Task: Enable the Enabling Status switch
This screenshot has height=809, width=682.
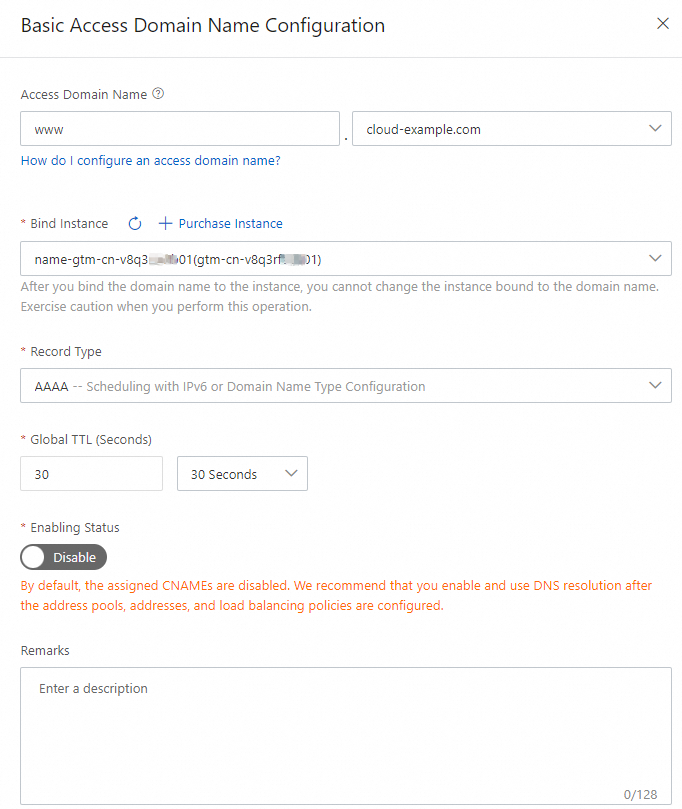Action: [63, 557]
